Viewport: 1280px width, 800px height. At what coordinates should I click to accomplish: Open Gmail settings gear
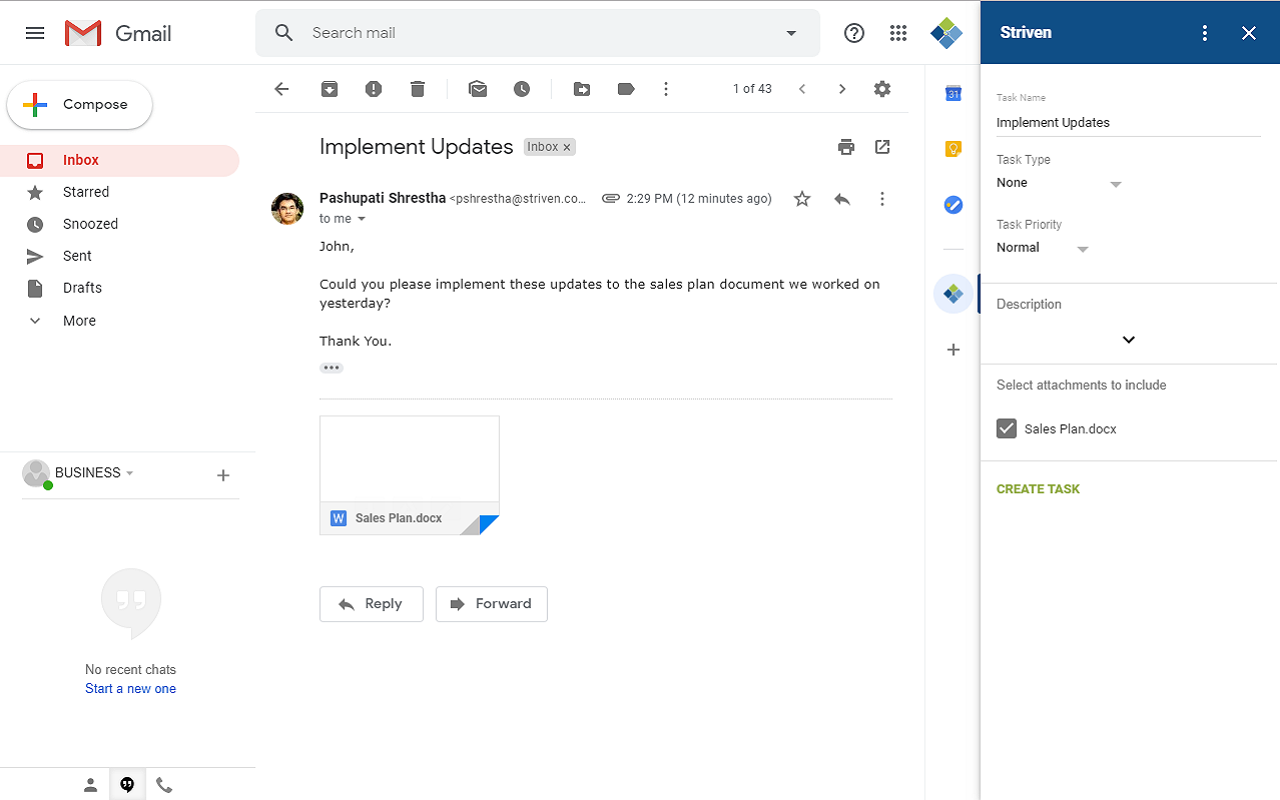[882, 89]
